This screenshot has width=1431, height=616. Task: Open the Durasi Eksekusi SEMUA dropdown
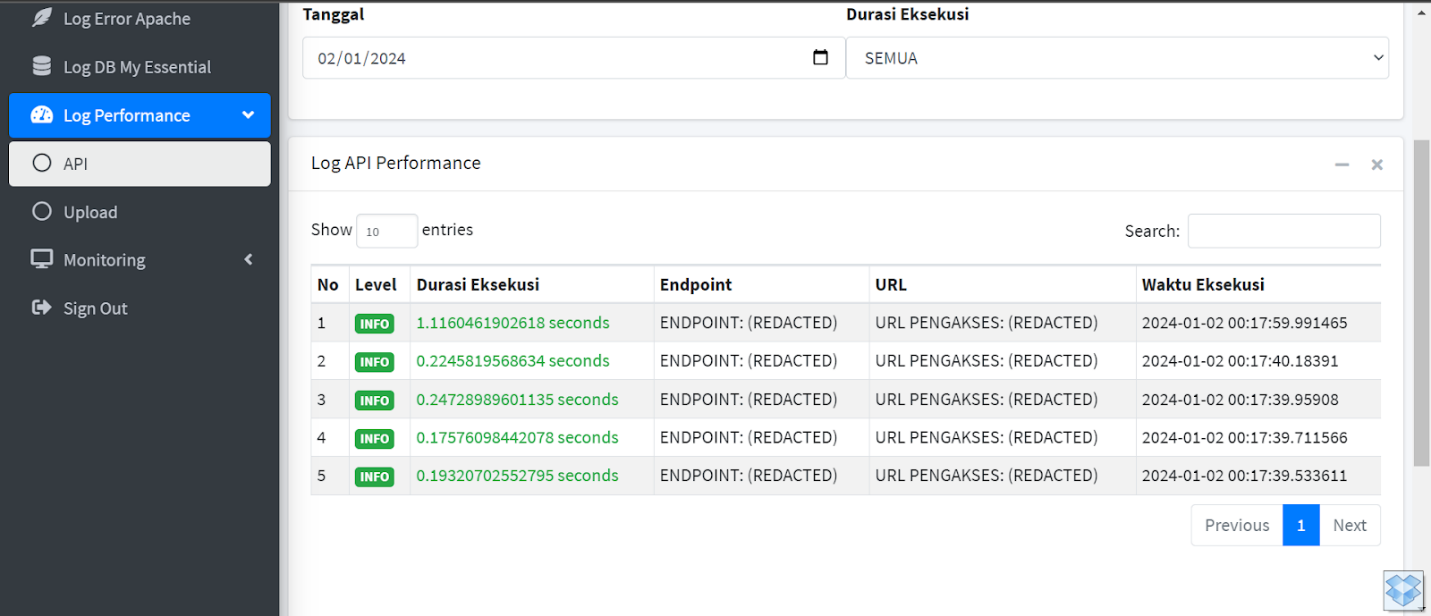pos(1117,58)
